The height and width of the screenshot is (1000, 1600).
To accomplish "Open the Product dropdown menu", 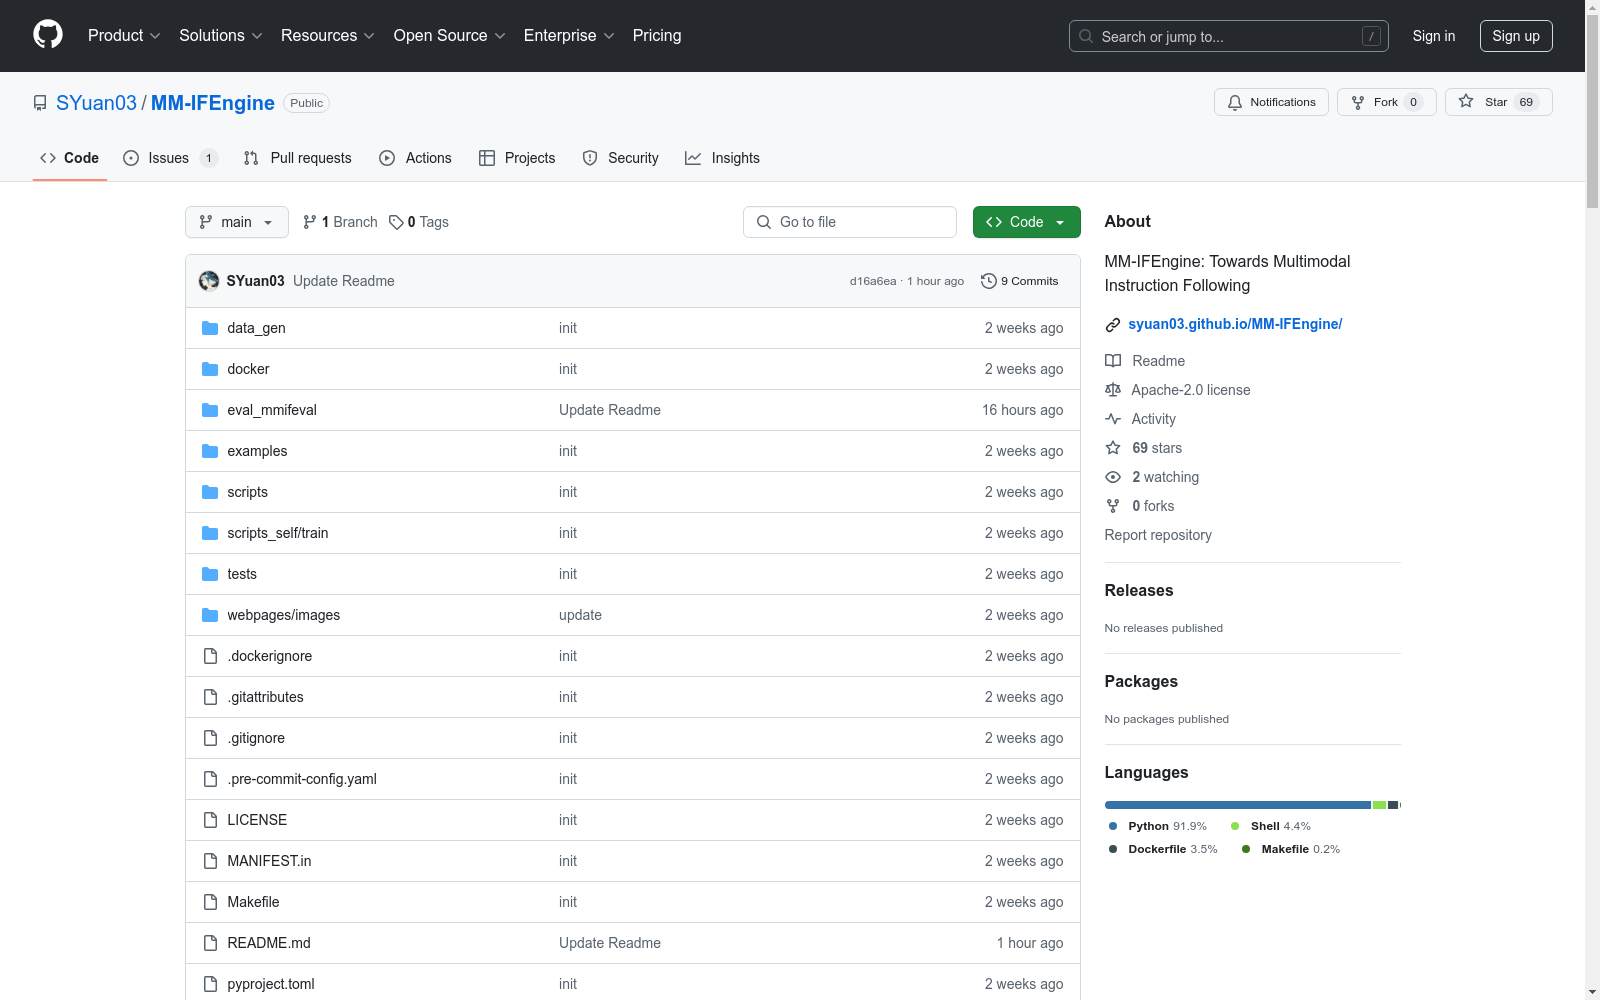I will pyautogui.click(x=124, y=36).
